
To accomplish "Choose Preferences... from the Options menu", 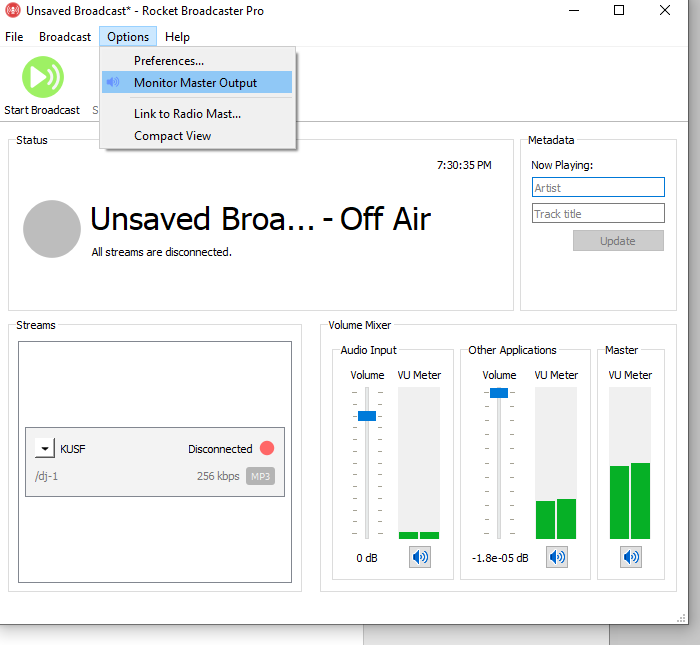I will pyautogui.click(x=197, y=61).
